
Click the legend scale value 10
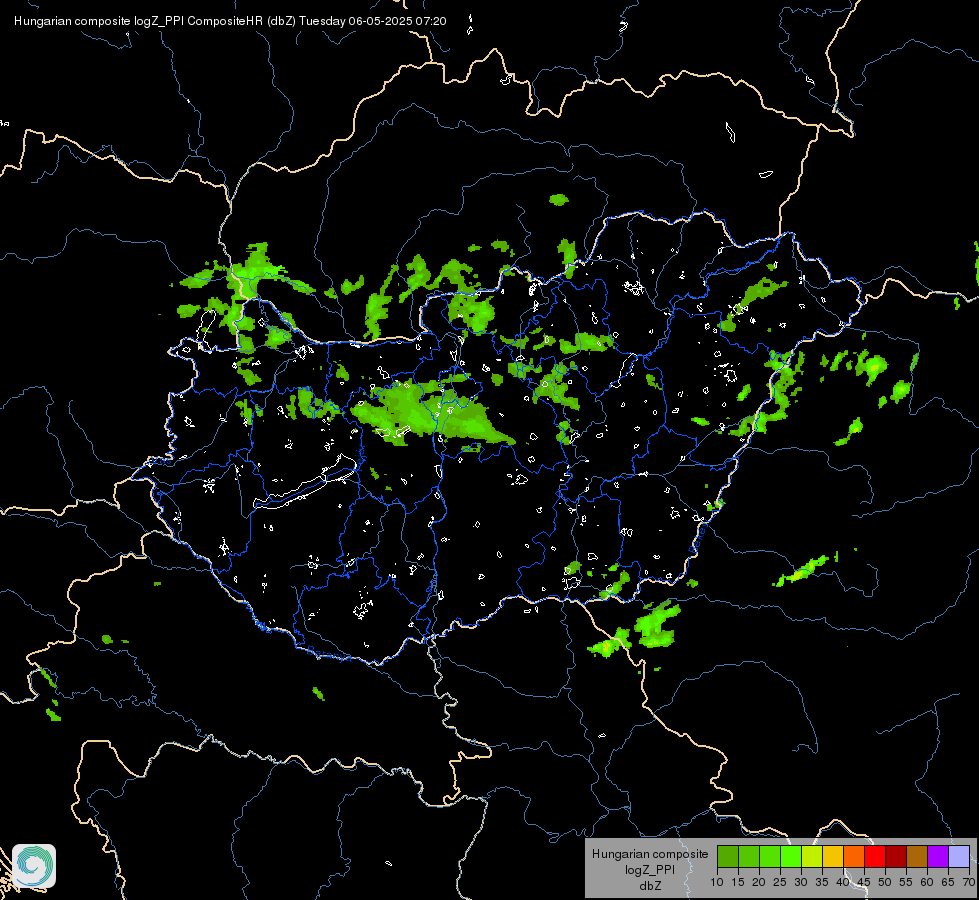pos(717,883)
